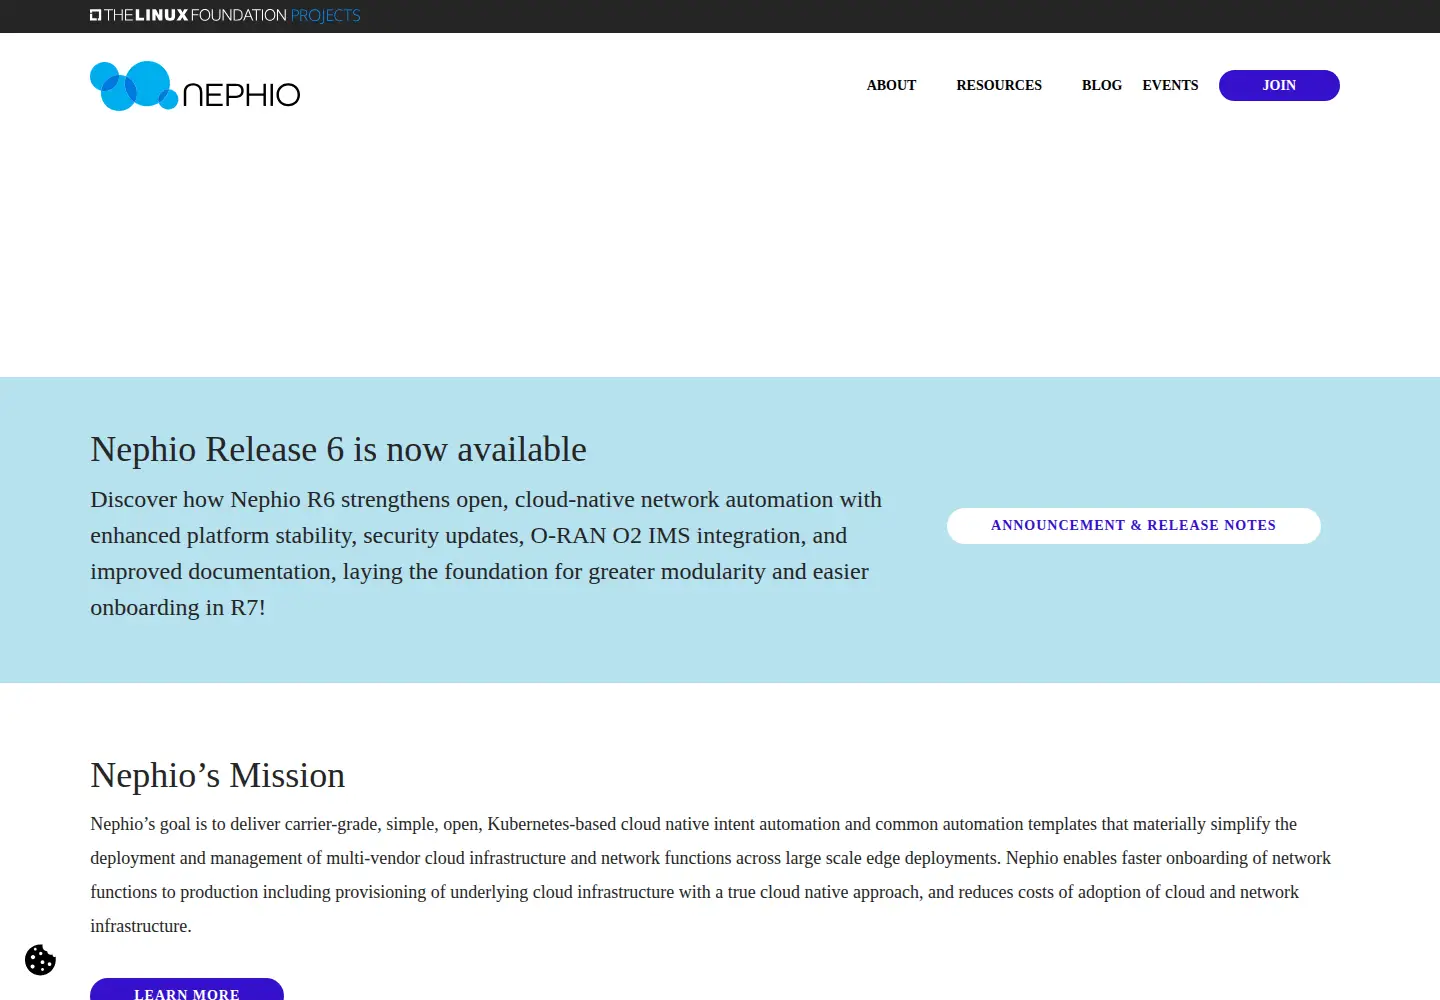This screenshot has width=1440, height=1000.
Task: Click the Nephio logo
Action: (195, 86)
